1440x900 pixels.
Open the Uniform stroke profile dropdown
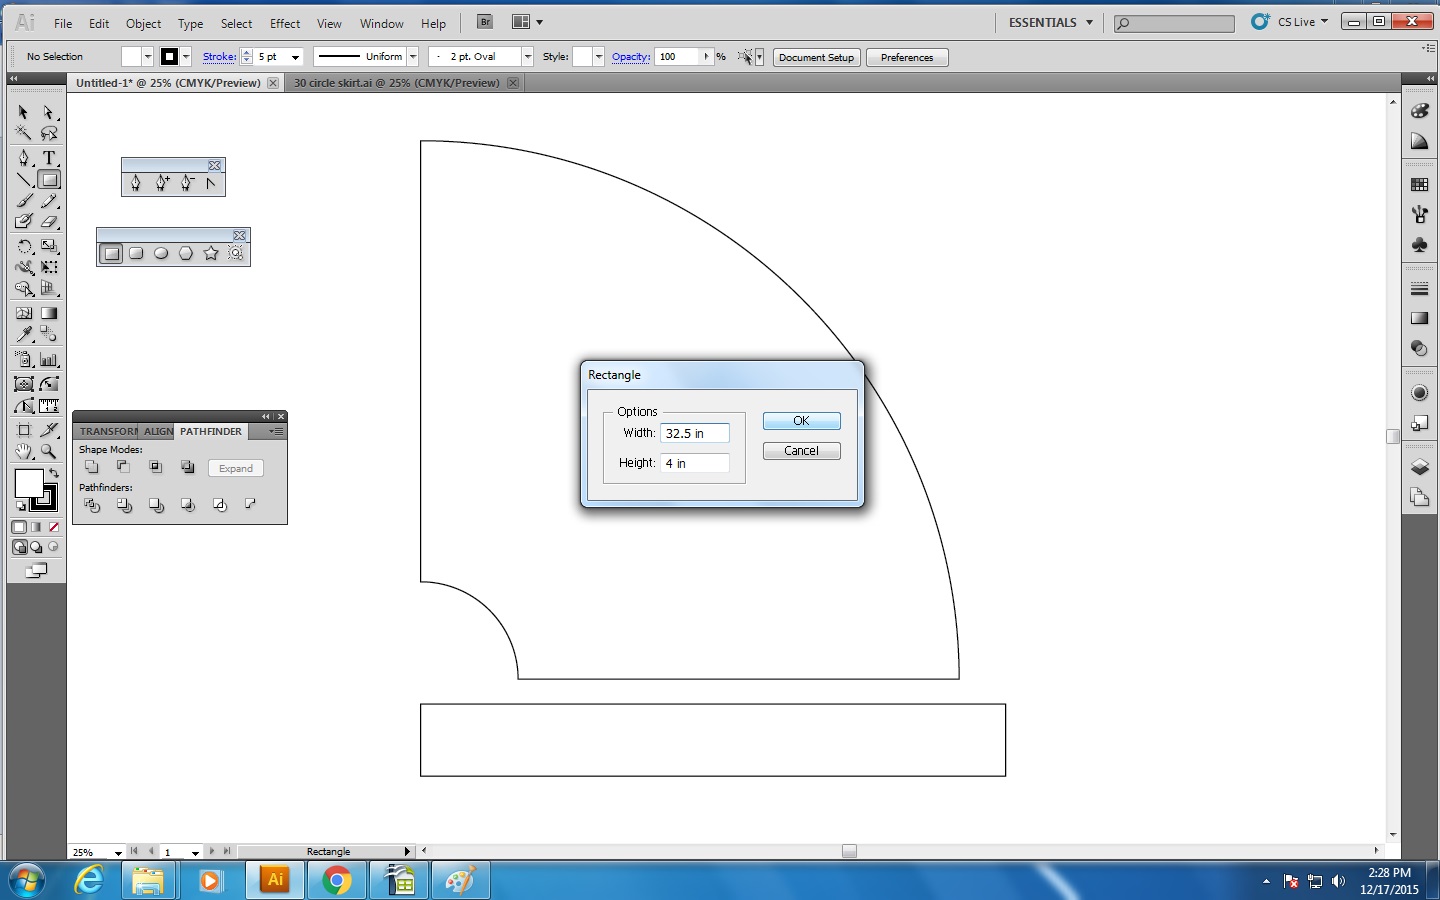(413, 57)
